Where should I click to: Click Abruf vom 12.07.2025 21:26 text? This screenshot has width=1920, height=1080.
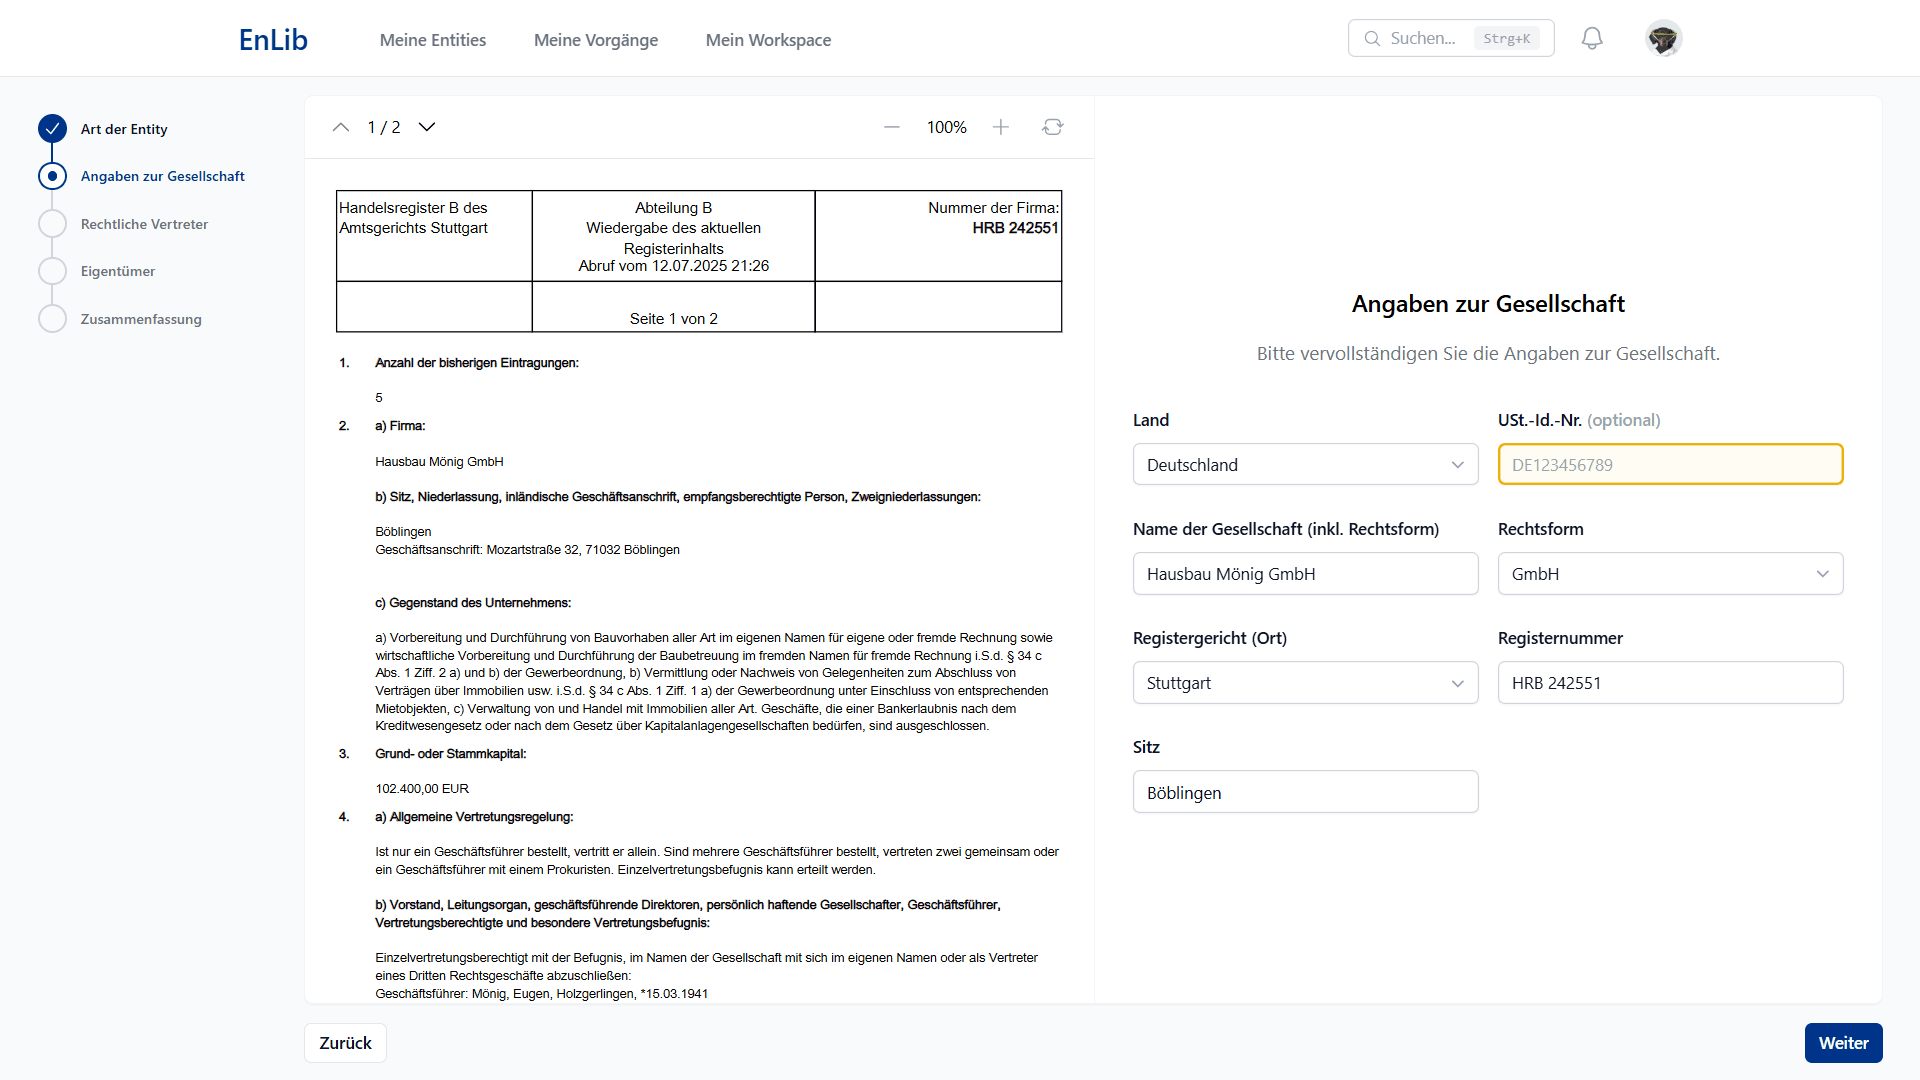pos(674,266)
